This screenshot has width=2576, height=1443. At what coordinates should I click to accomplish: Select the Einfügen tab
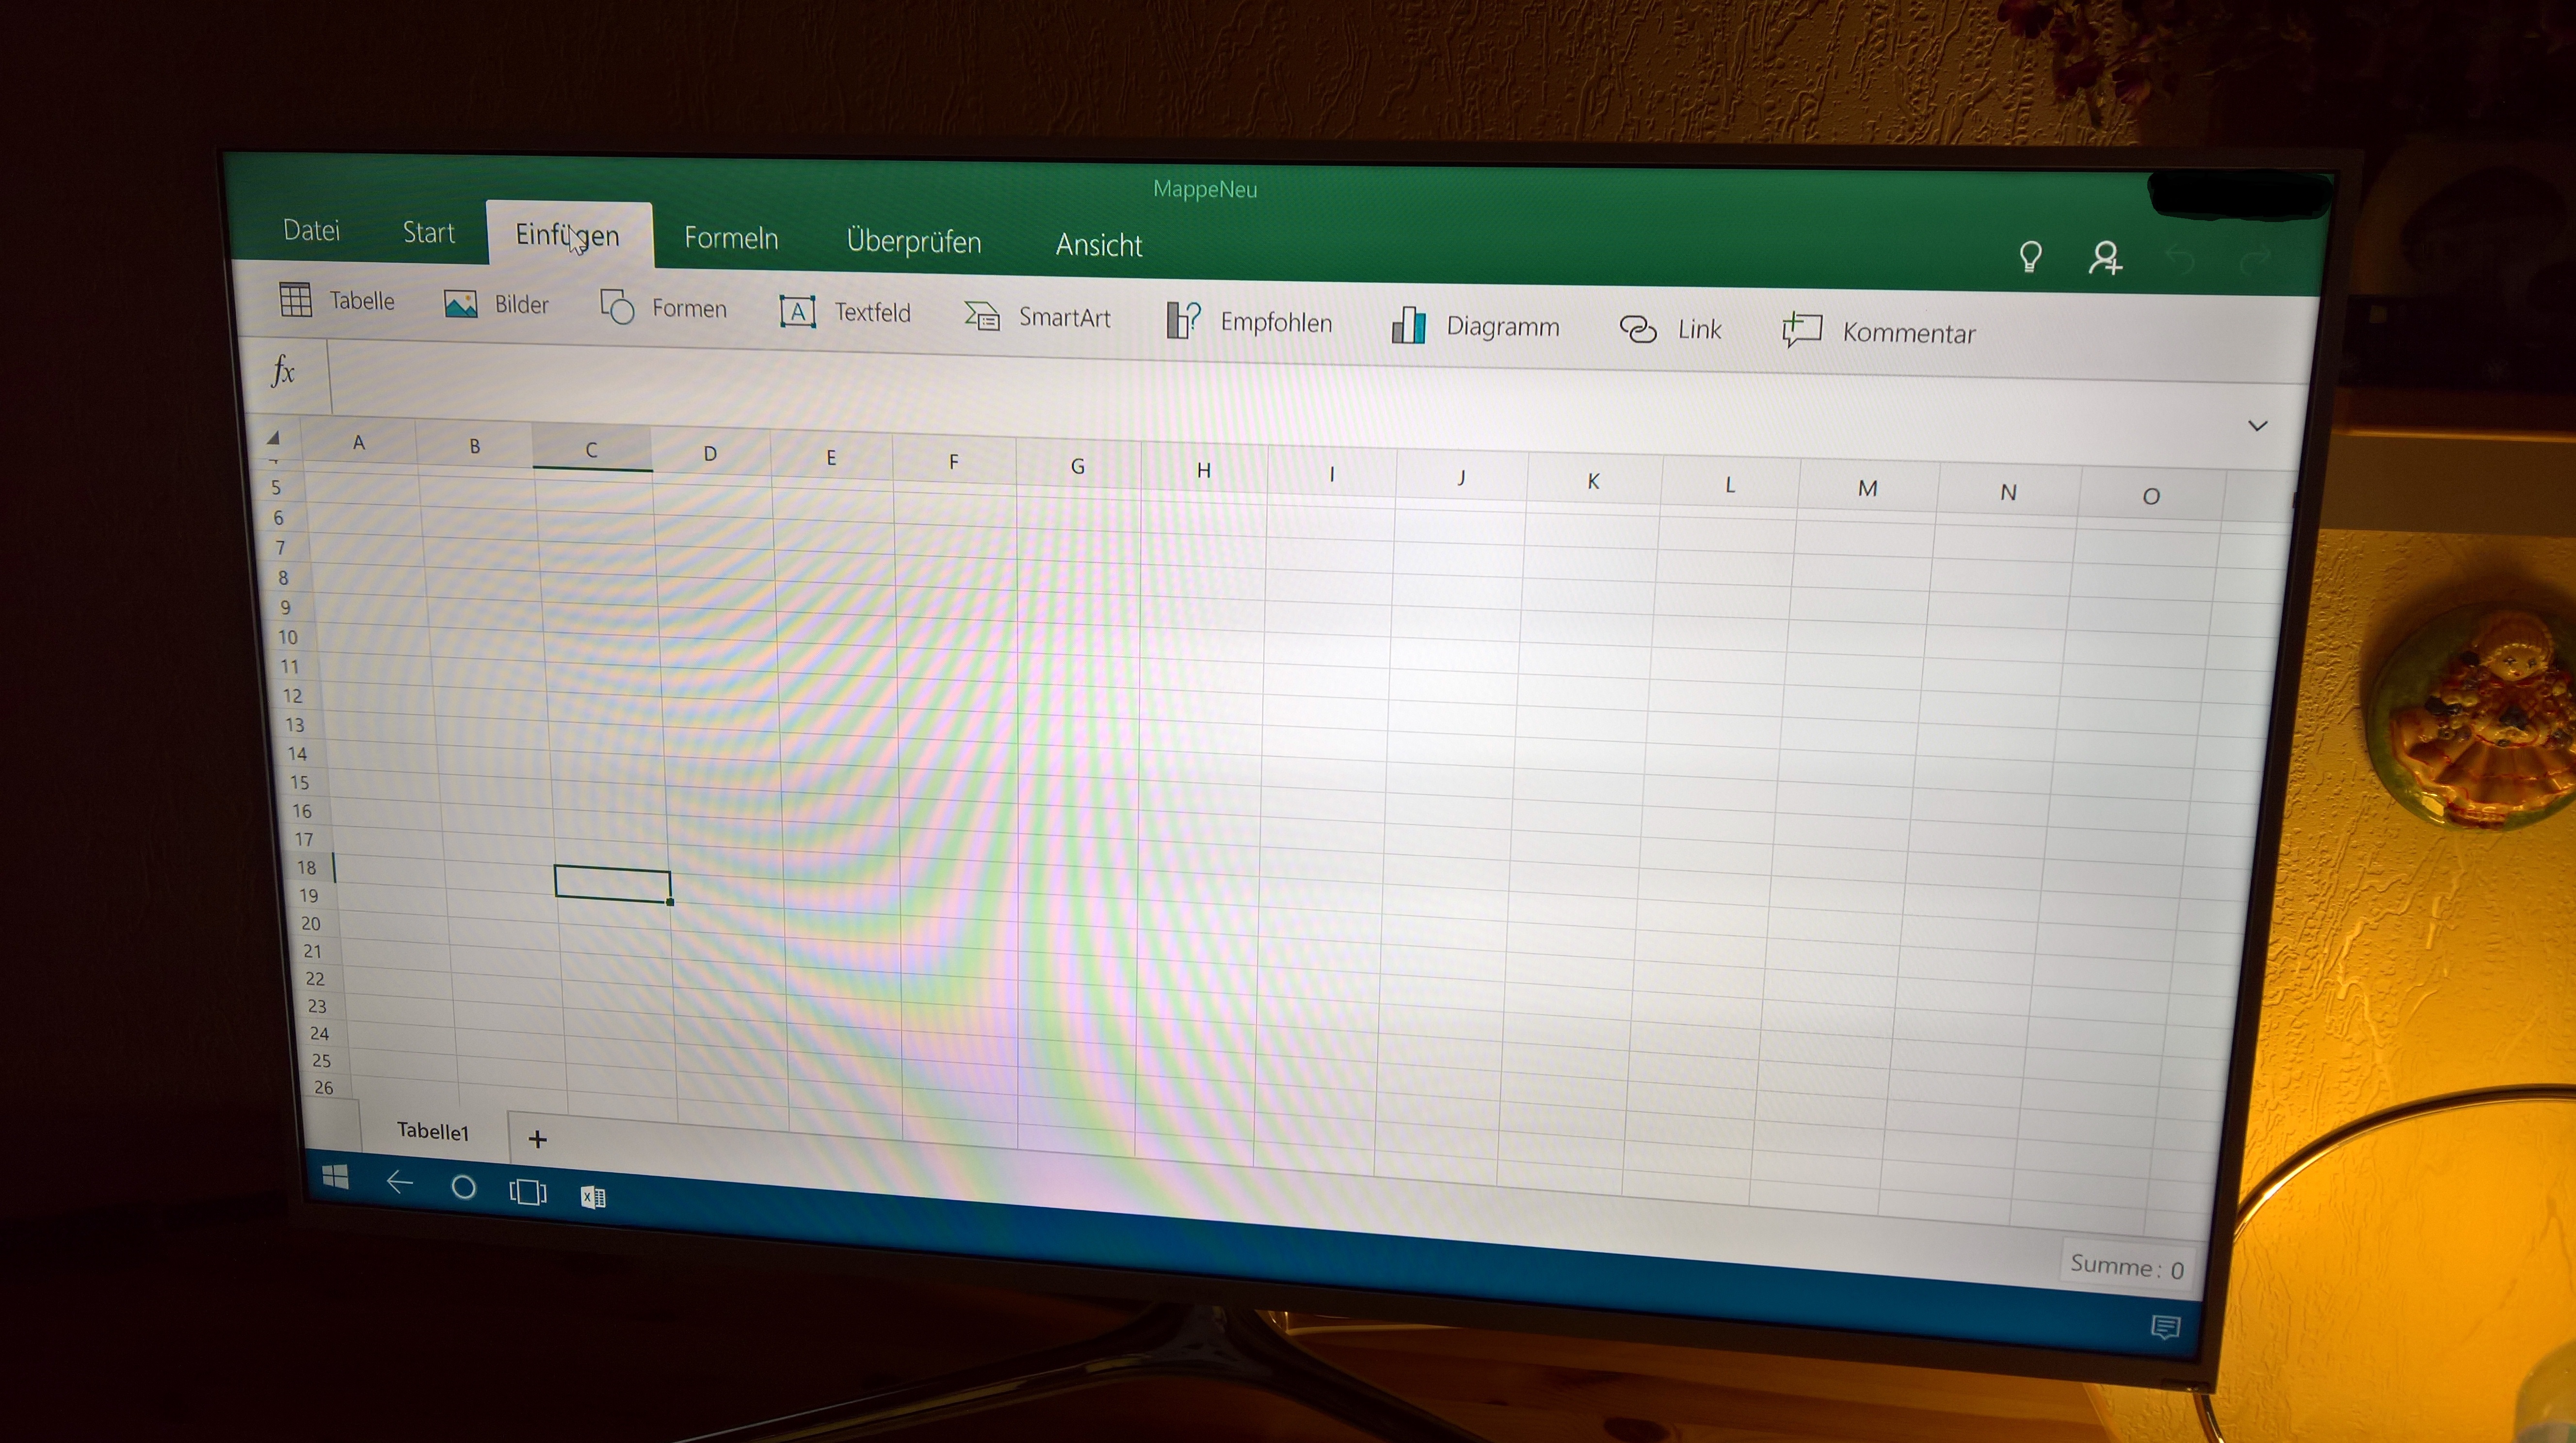click(568, 235)
